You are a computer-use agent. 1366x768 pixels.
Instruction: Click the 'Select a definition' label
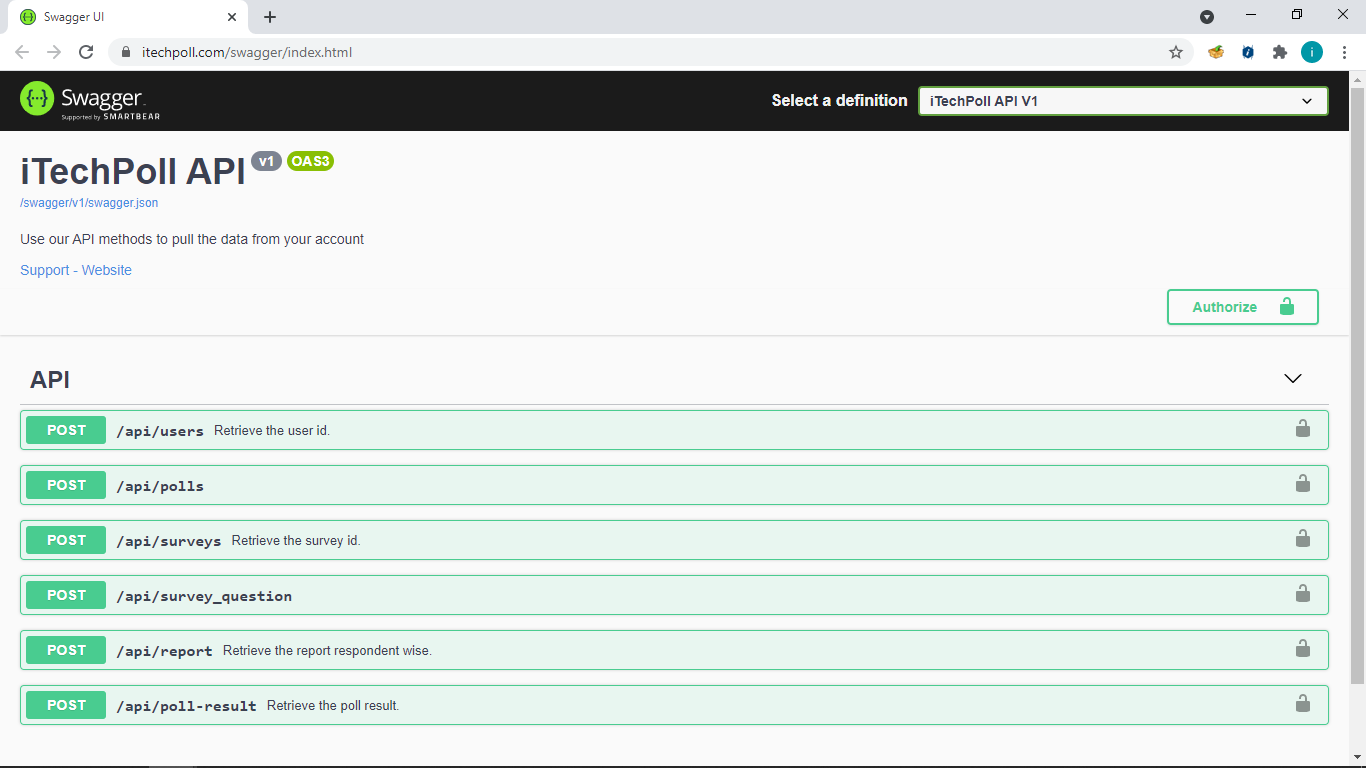tap(840, 100)
